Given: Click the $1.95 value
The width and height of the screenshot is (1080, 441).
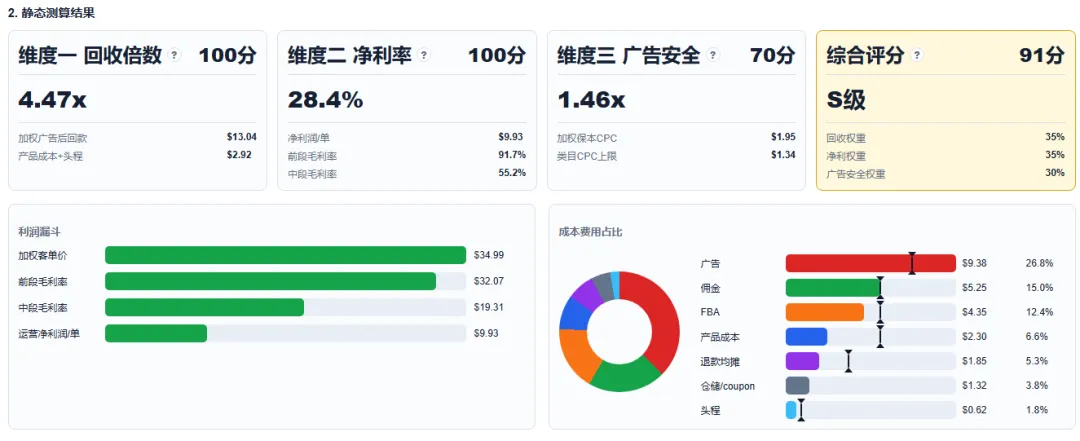Looking at the screenshot, I should tap(783, 136).
